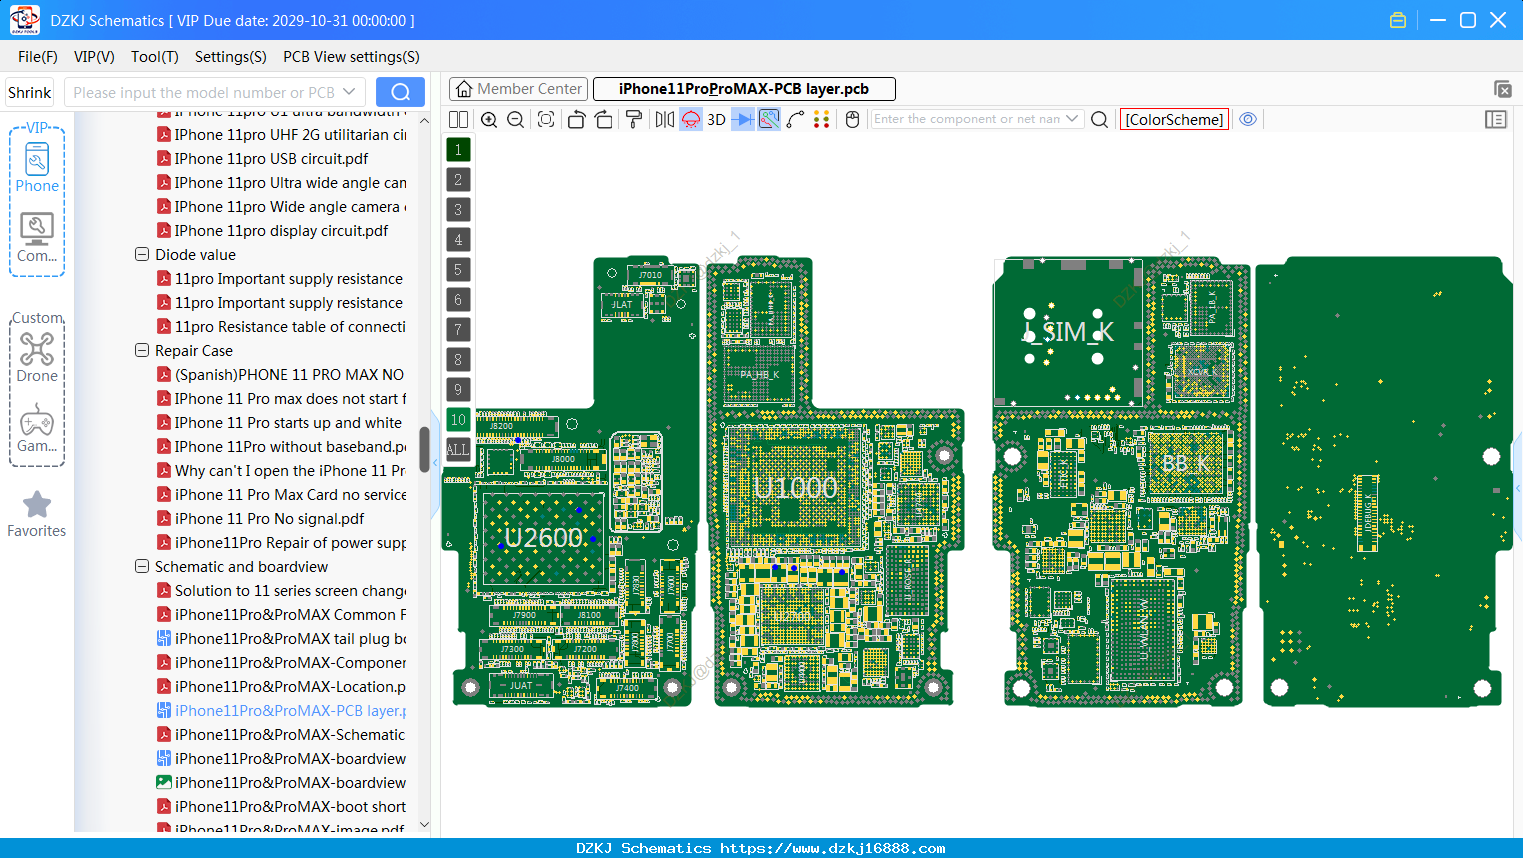Show PCB layer 5
Viewport: 1523px width, 858px height.
coord(458,269)
